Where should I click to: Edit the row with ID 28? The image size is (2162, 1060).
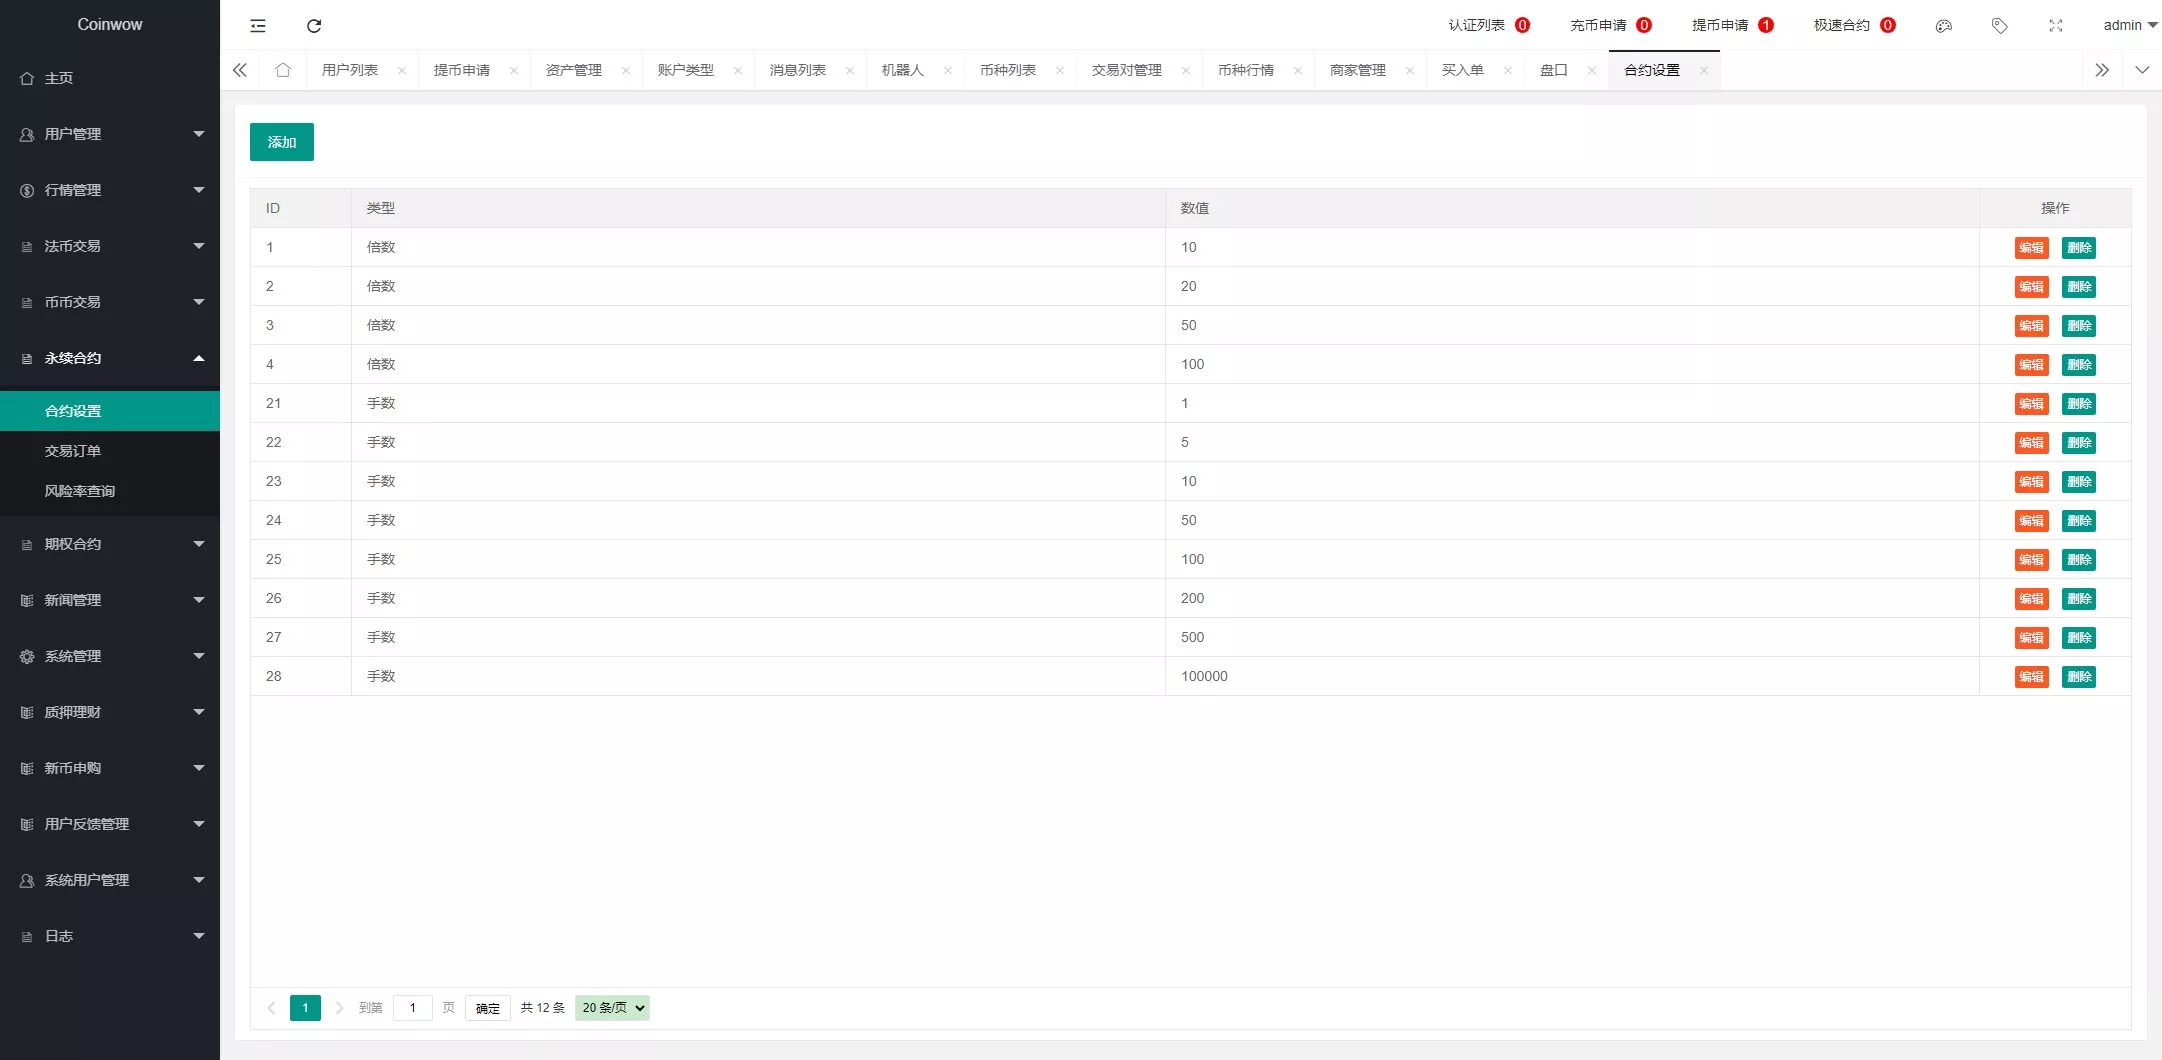2031,677
